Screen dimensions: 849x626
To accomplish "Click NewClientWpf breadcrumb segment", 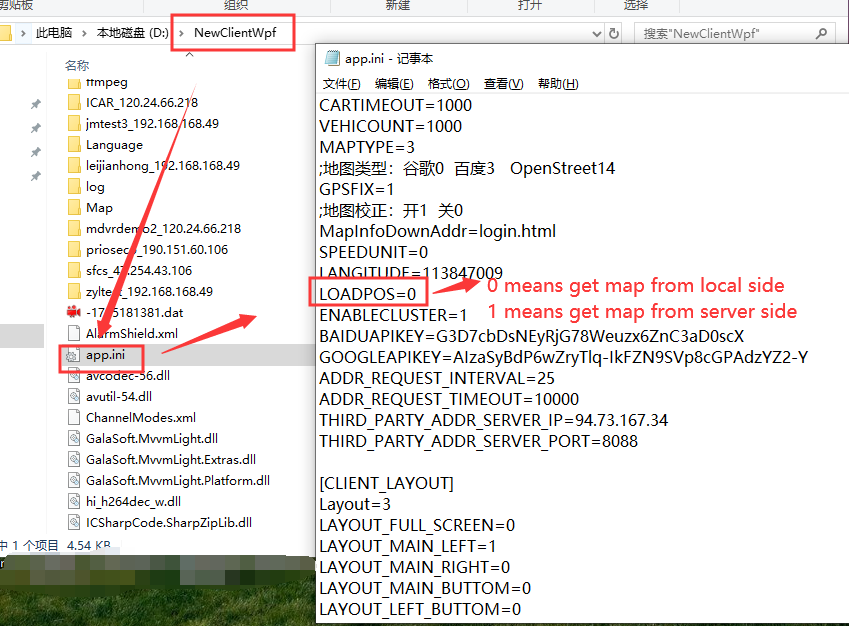I will coord(235,33).
